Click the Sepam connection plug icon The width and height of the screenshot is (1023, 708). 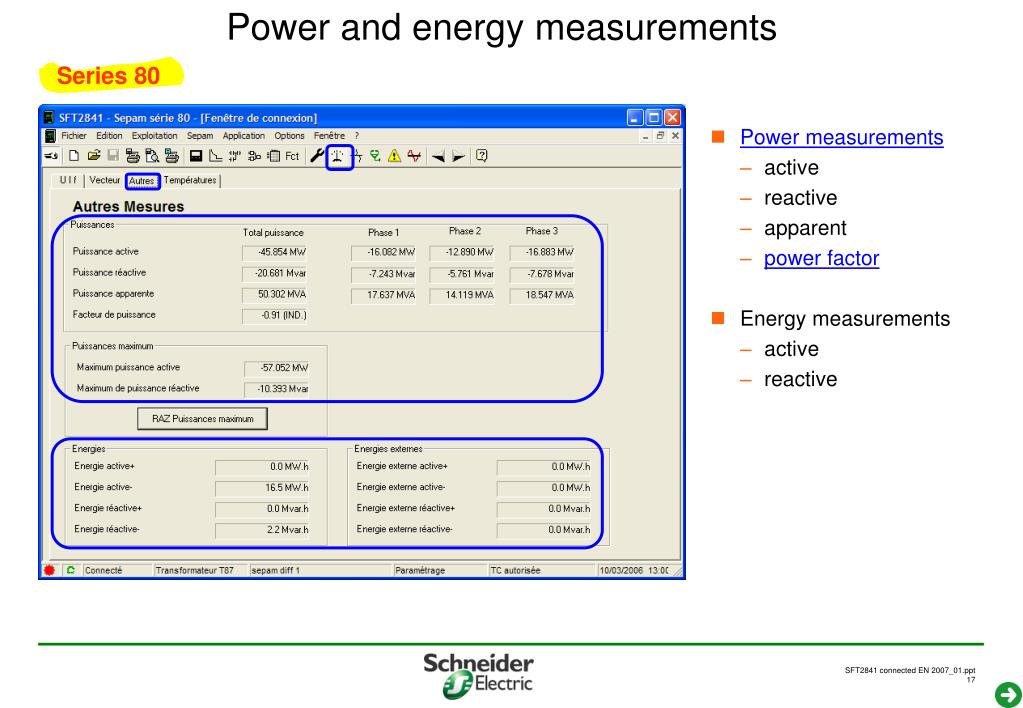point(51,156)
